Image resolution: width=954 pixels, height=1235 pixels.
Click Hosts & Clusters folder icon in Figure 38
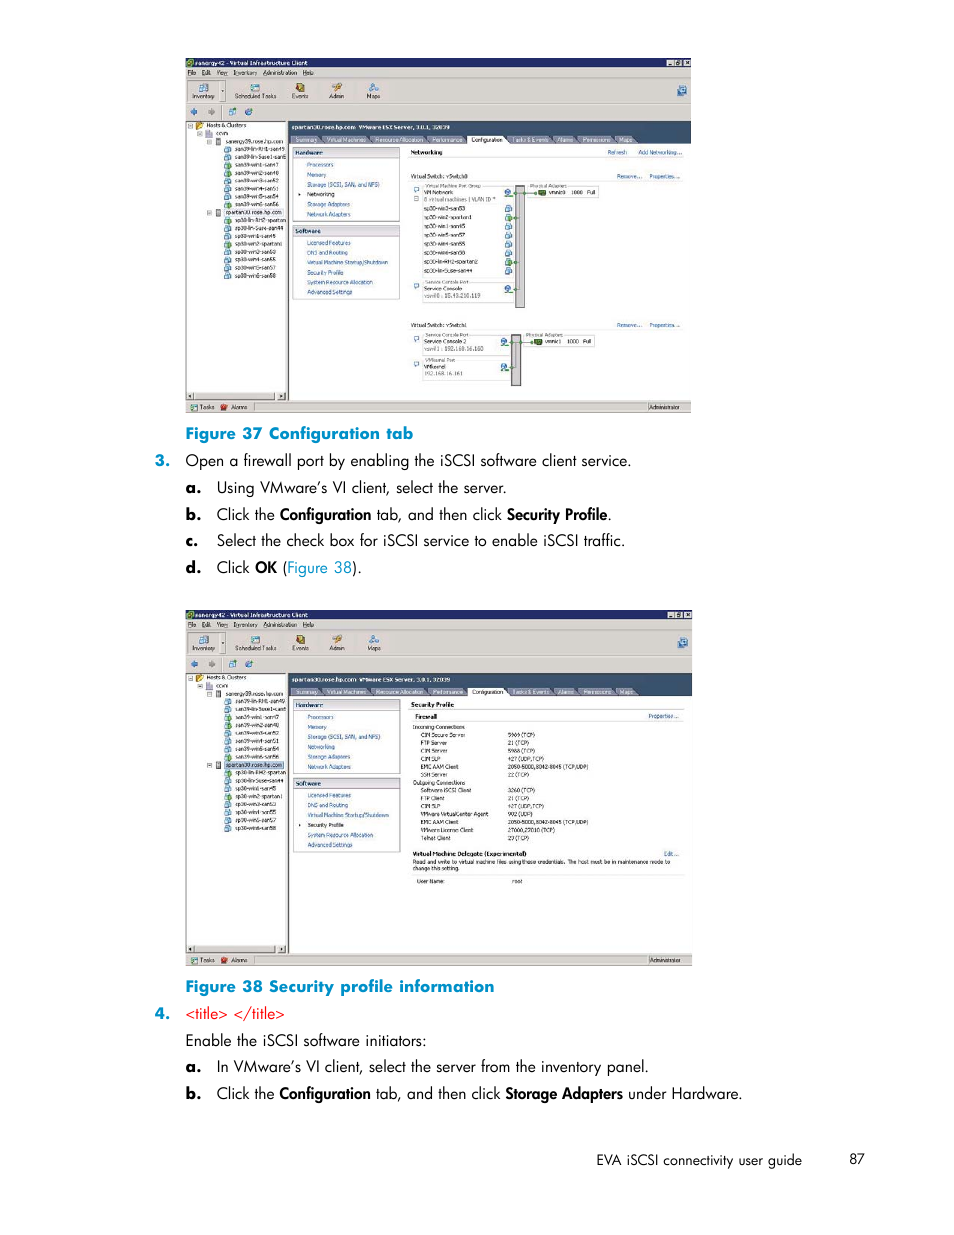[x=200, y=677]
